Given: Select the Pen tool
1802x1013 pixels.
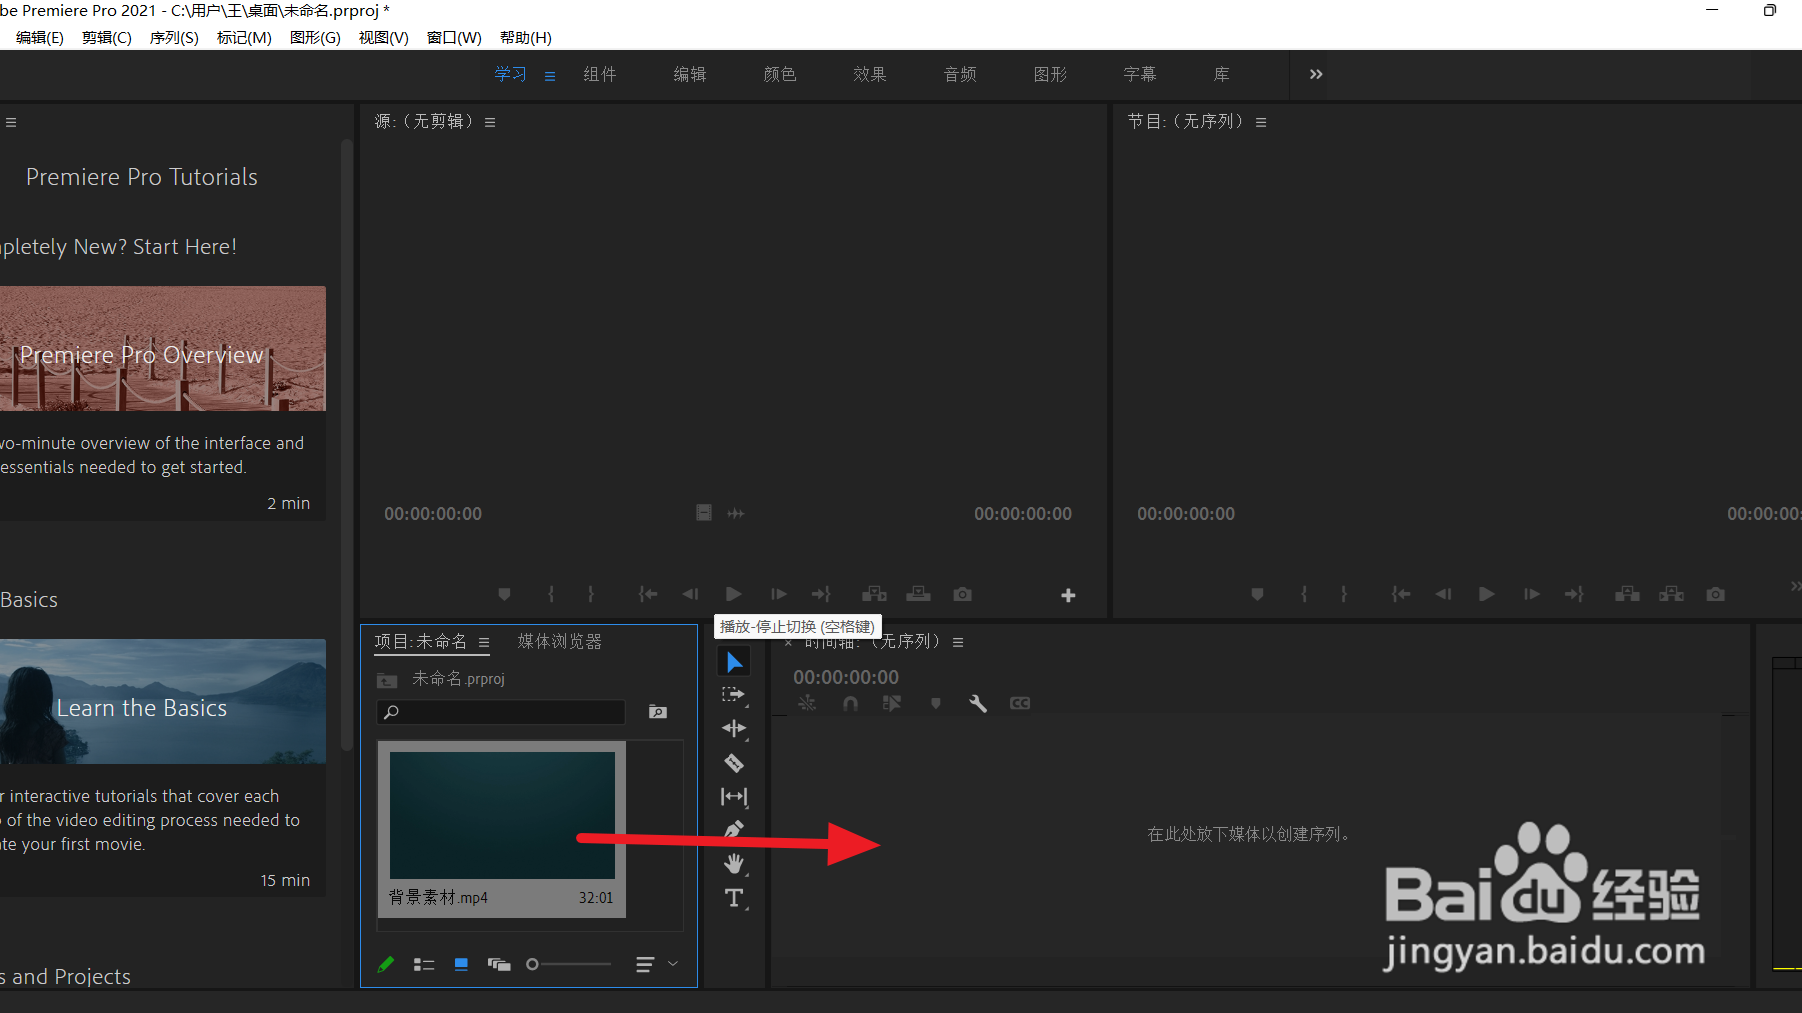Looking at the screenshot, I should pyautogui.click(x=734, y=830).
